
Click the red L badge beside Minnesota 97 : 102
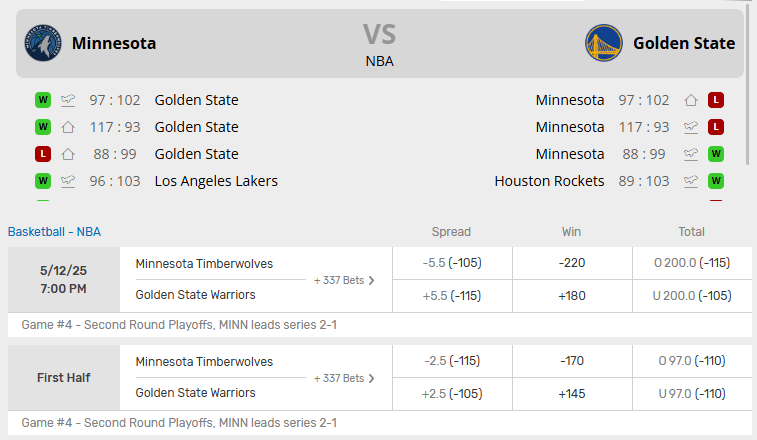pos(715,100)
